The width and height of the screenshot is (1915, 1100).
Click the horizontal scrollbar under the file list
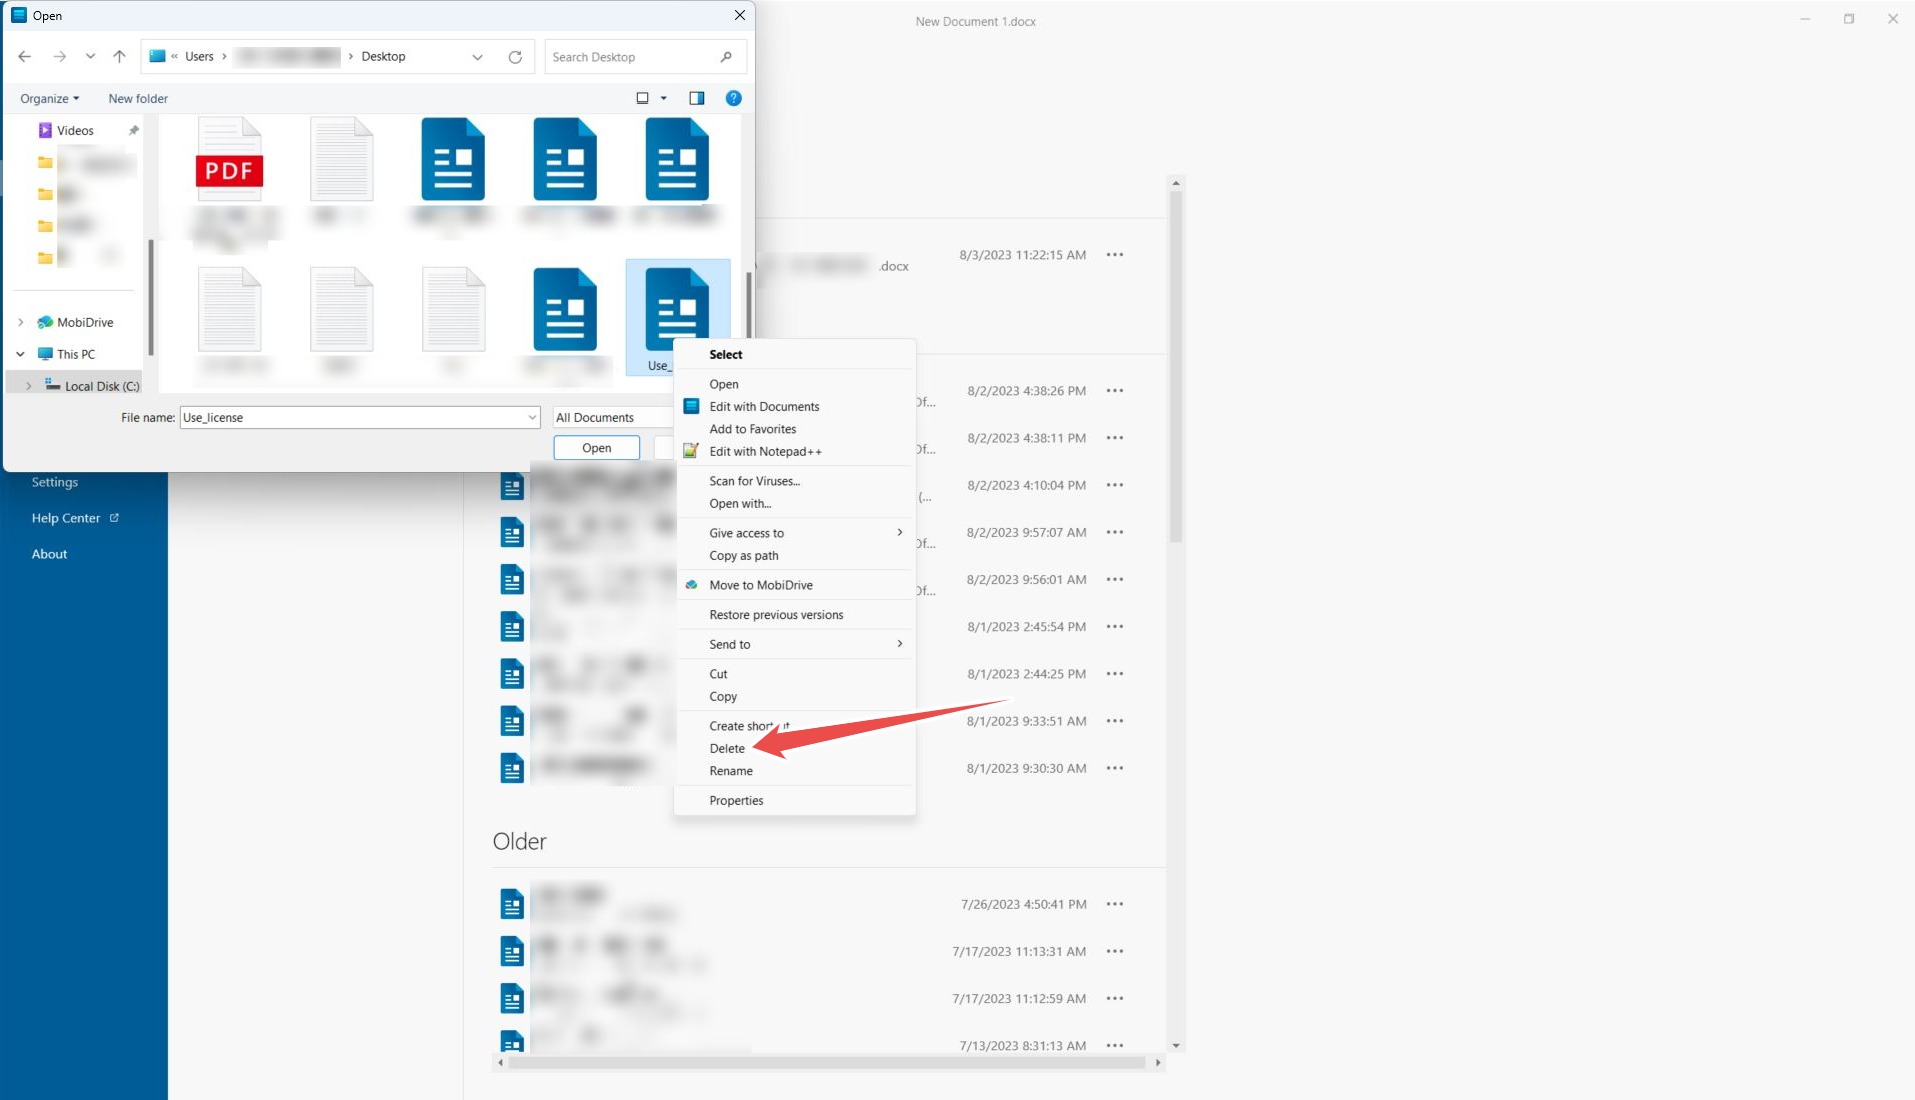(x=826, y=1063)
